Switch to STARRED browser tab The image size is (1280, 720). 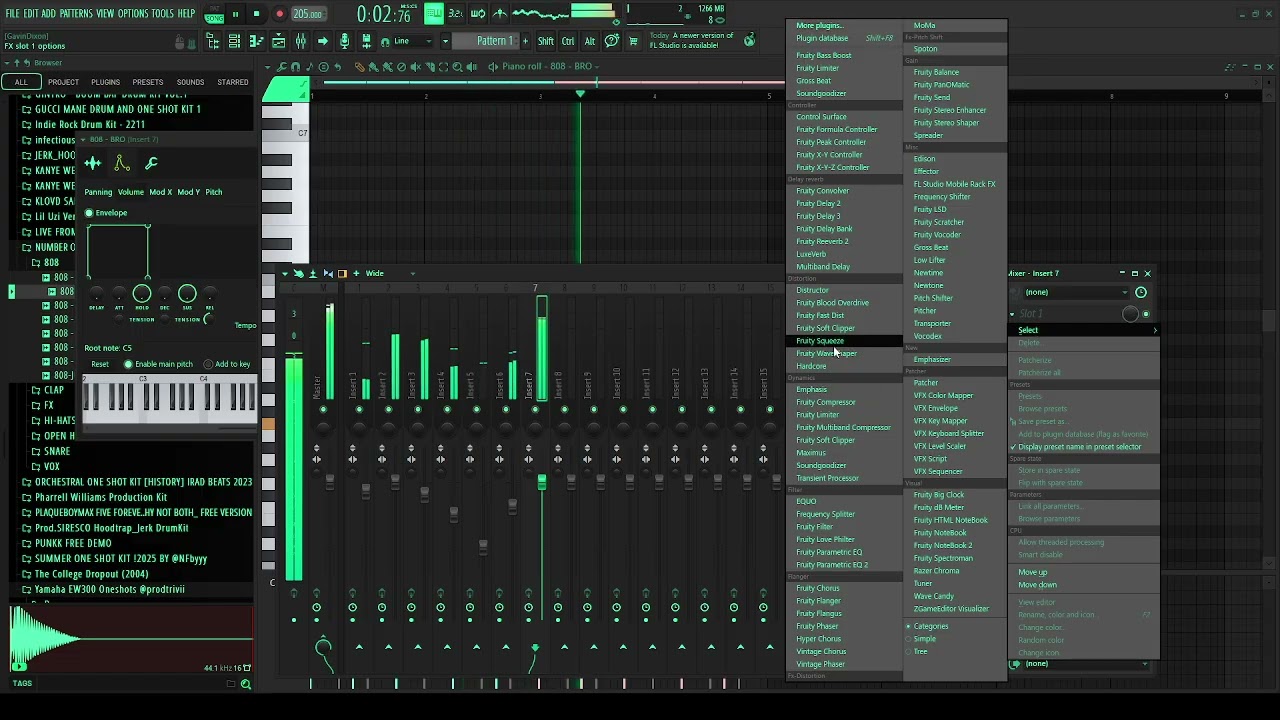(233, 82)
